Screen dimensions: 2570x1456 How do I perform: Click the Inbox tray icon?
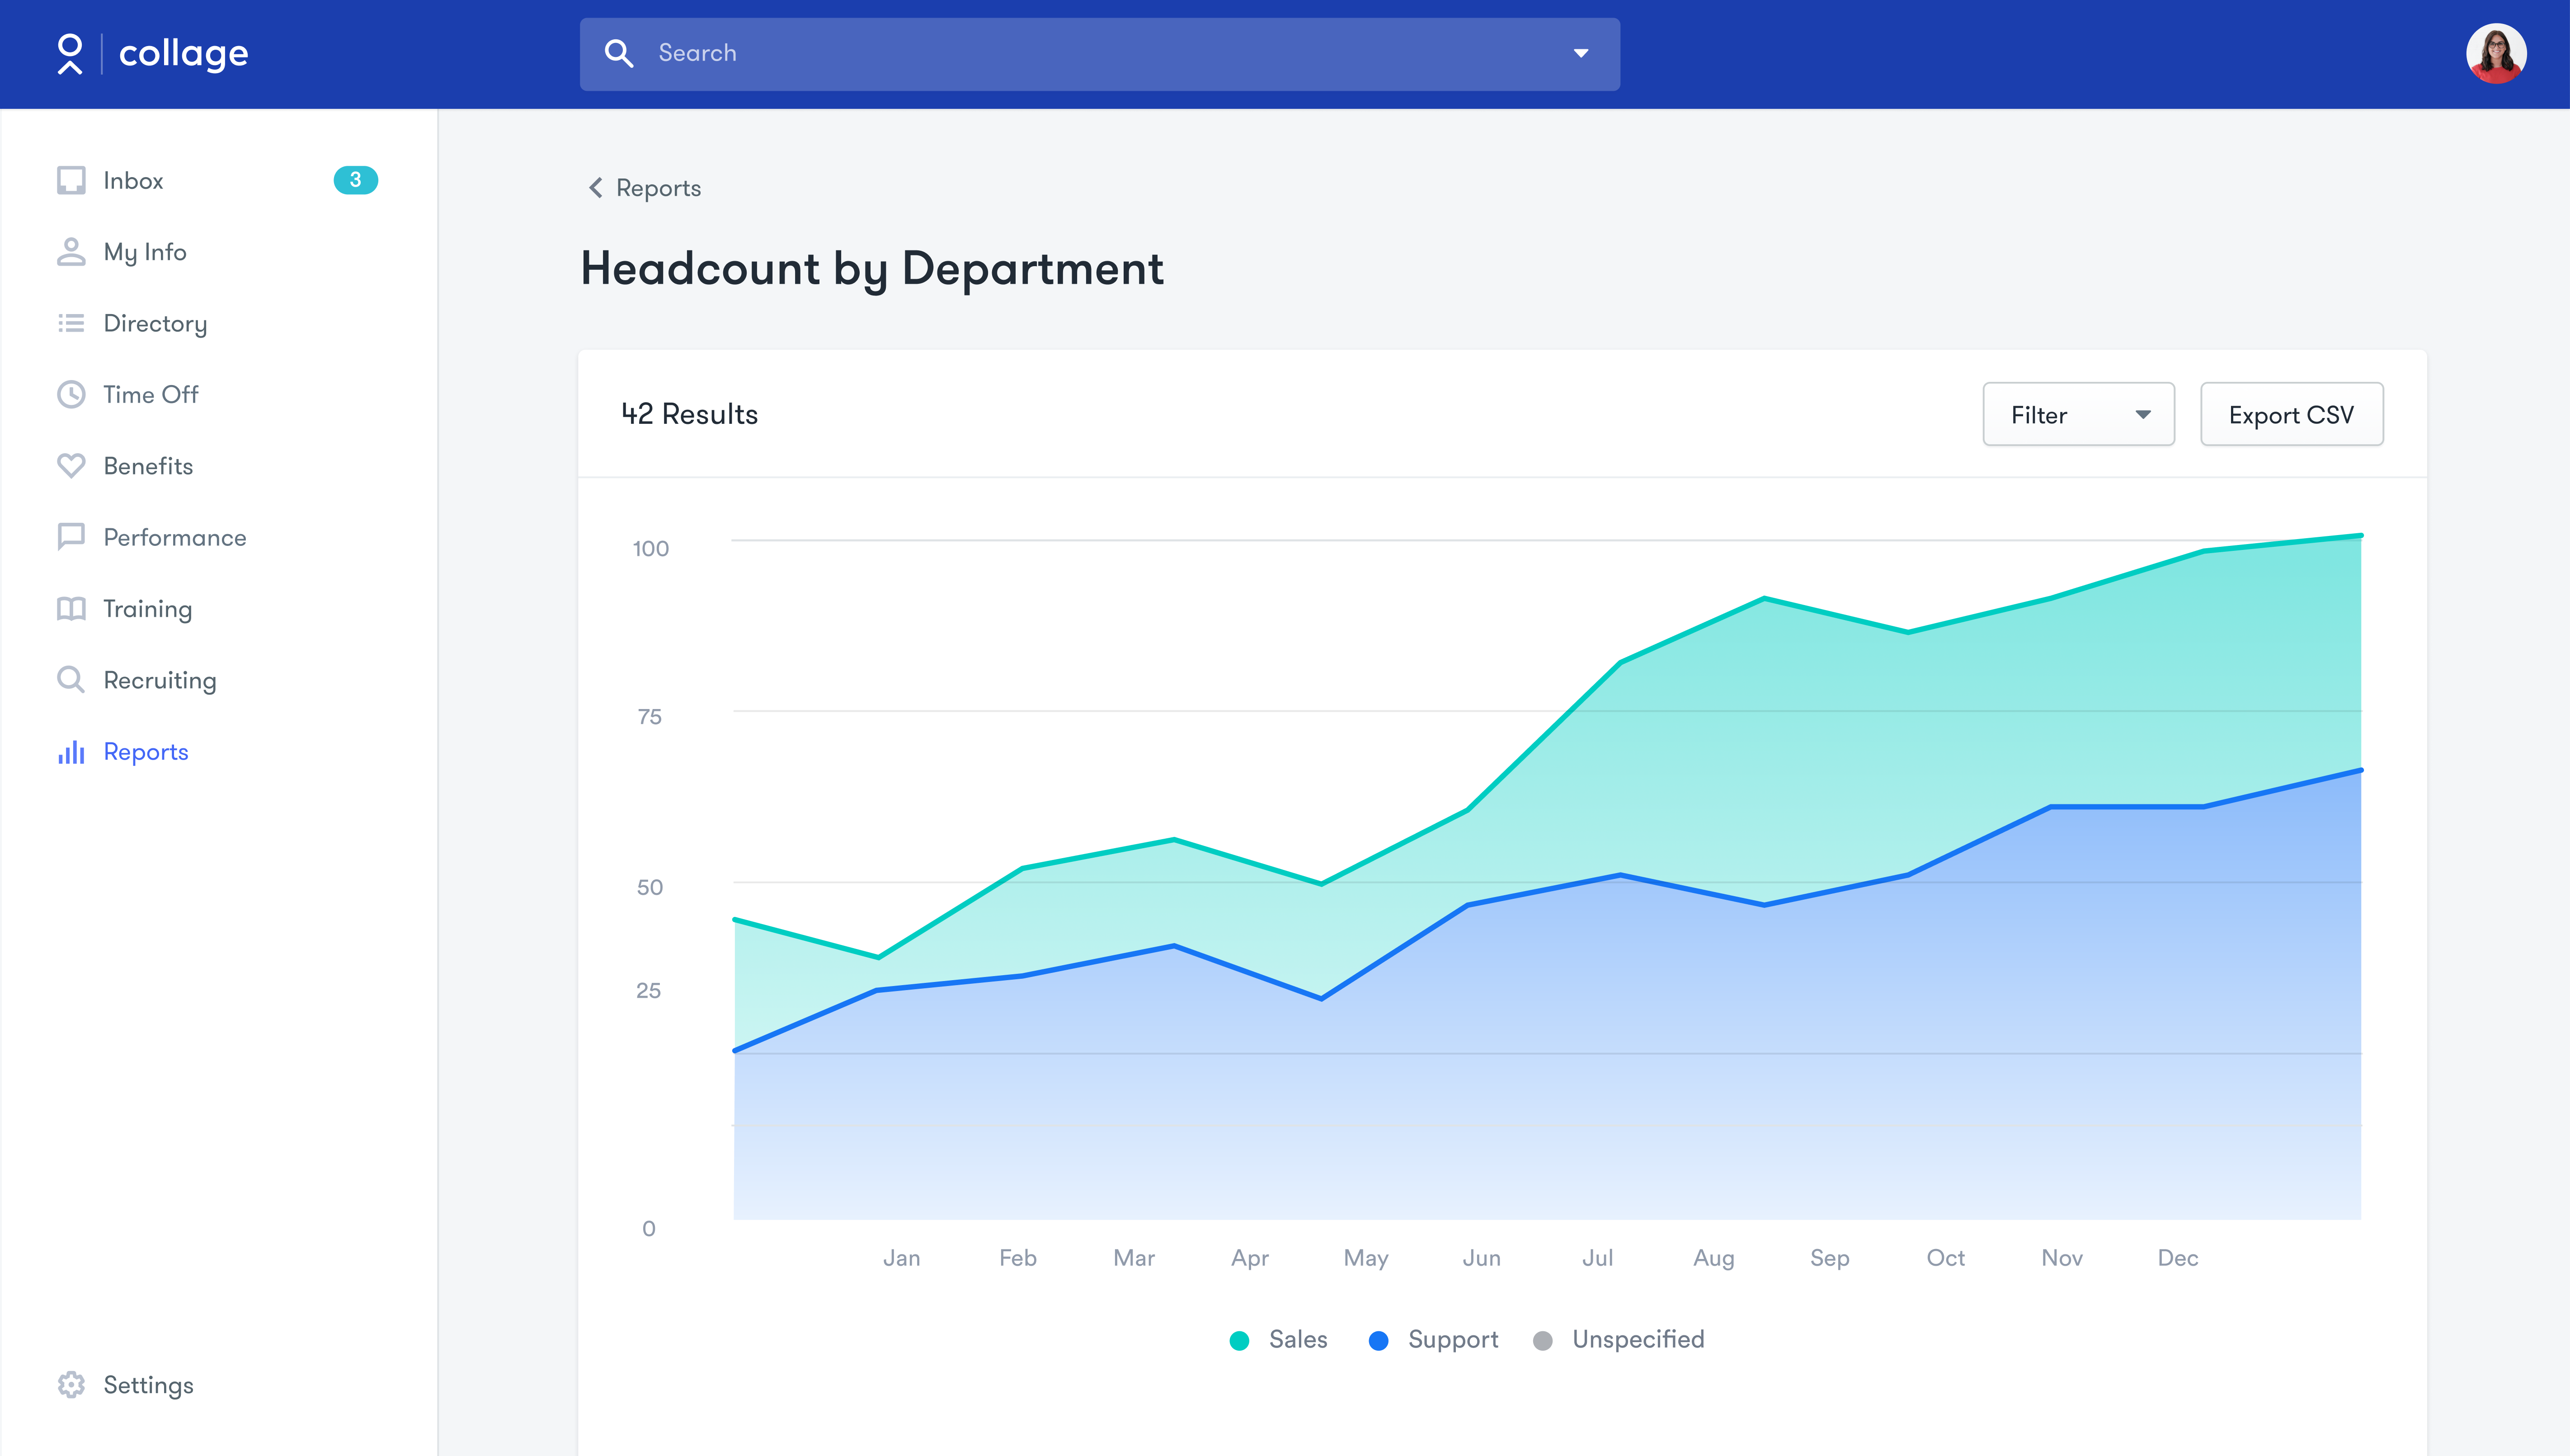click(71, 180)
